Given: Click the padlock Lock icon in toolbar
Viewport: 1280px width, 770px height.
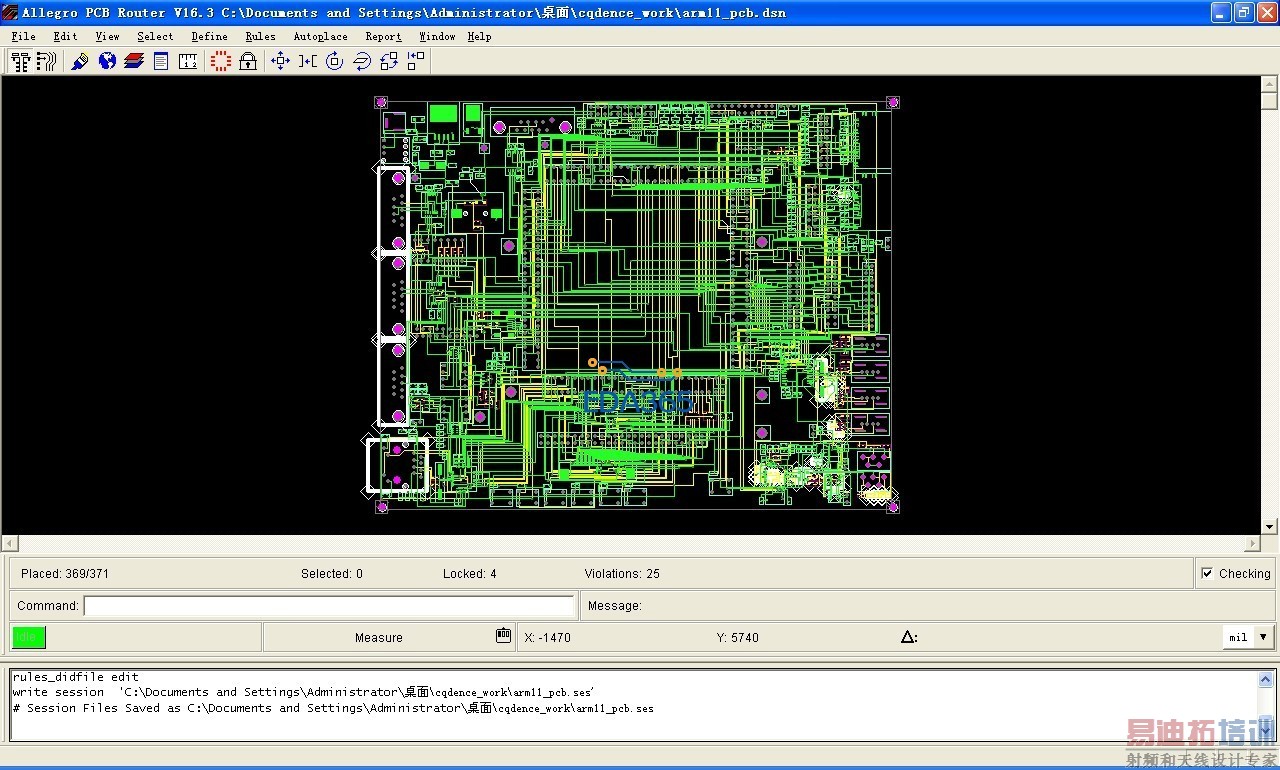Looking at the screenshot, I should coord(247,62).
